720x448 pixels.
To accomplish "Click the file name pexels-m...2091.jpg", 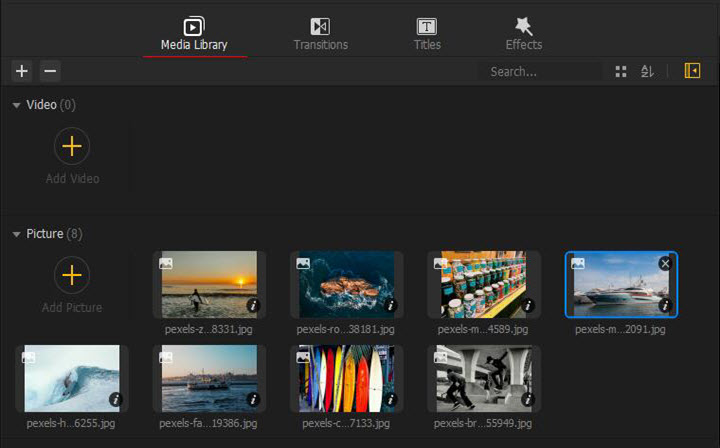I will pos(620,329).
